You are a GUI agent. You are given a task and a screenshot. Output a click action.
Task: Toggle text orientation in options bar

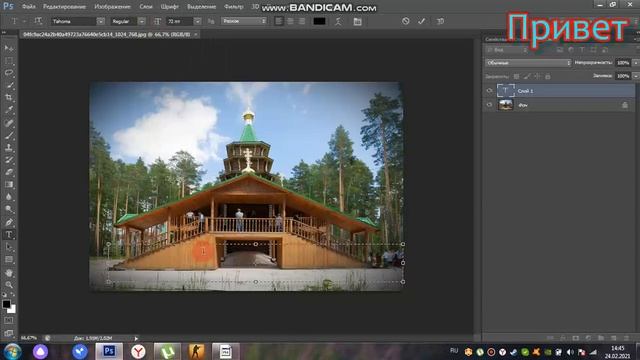pyautogui.click(x=38, y=21)
